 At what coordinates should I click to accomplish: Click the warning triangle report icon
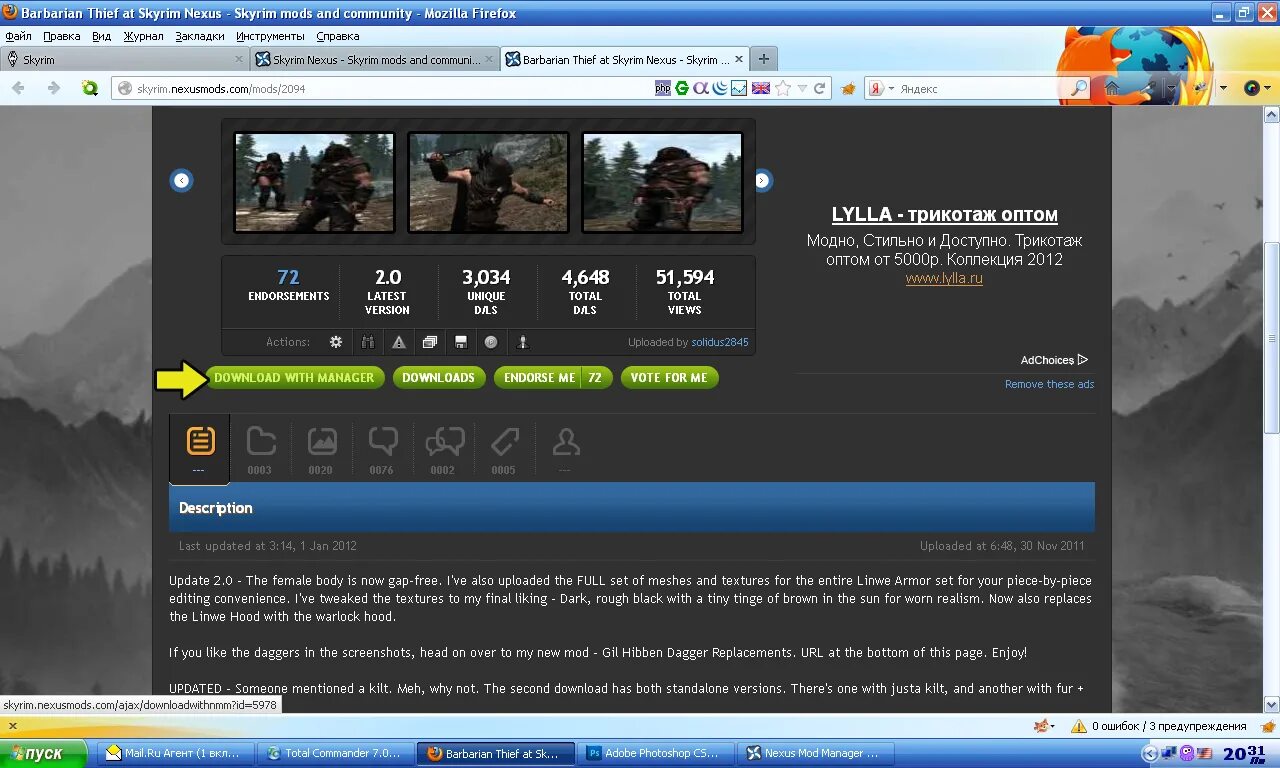(x=399, y=342)
